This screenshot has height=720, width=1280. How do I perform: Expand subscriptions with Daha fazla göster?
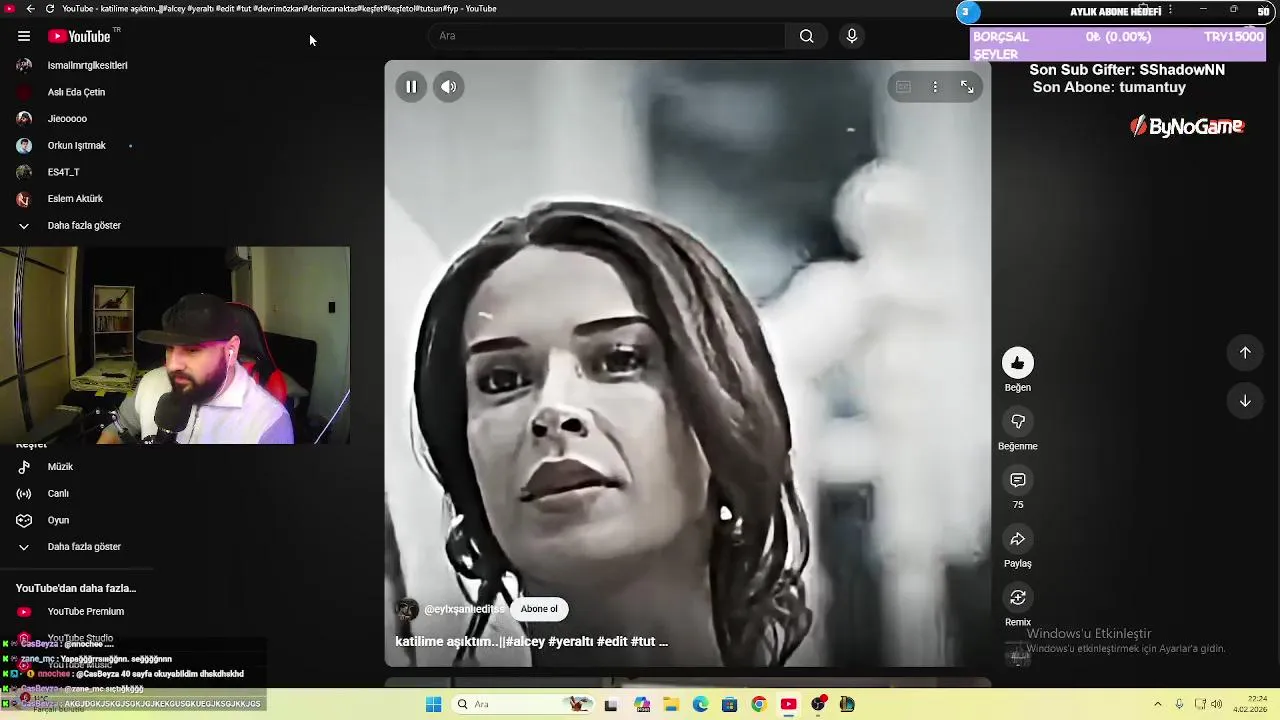tap(84, 226)
